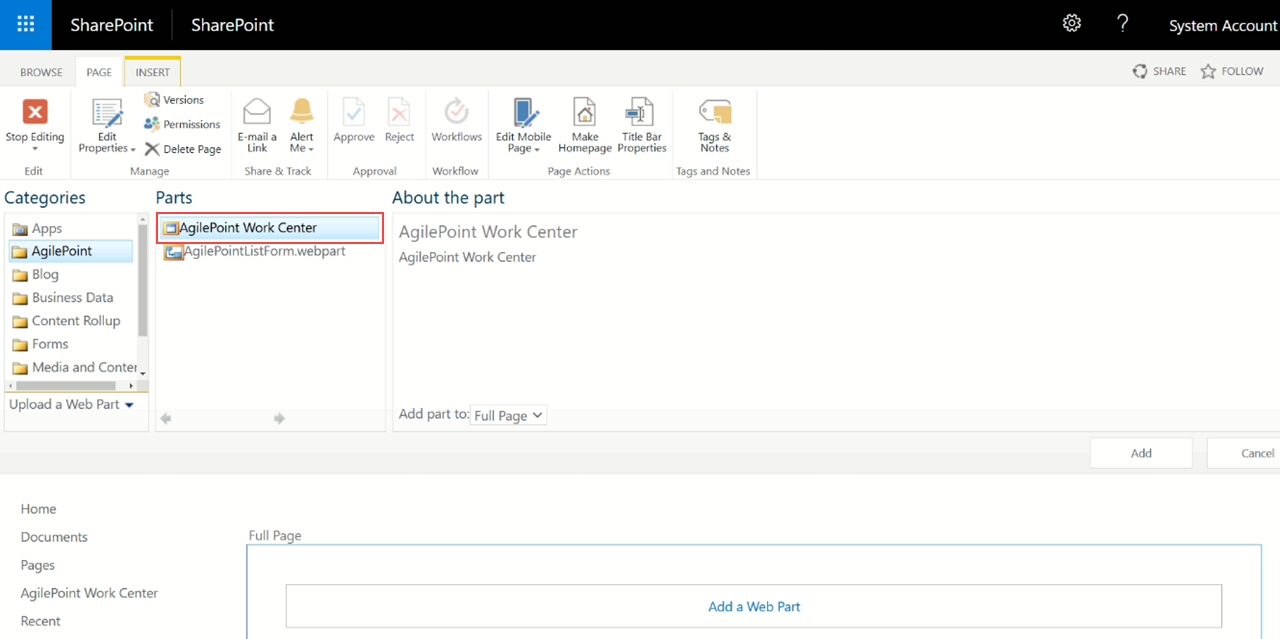
Task: Click the Tags & Notes icon
Action: coord(714,112)
